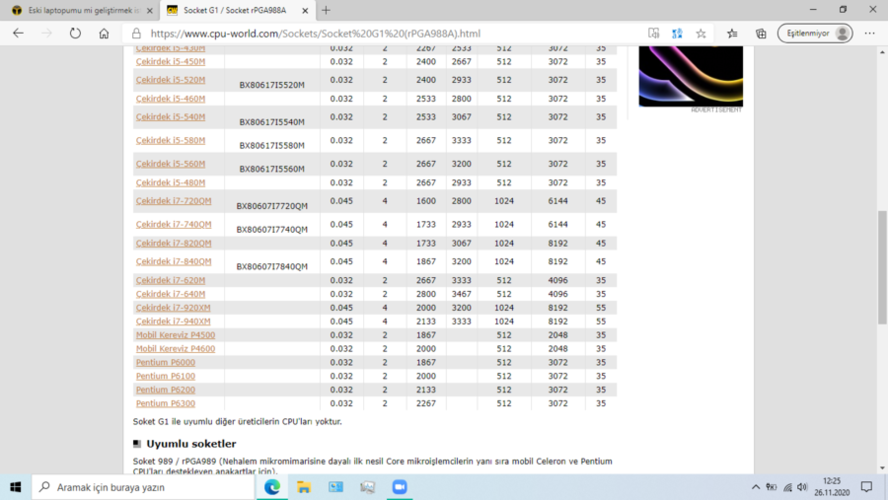Reload the current page

click(75, 33)
